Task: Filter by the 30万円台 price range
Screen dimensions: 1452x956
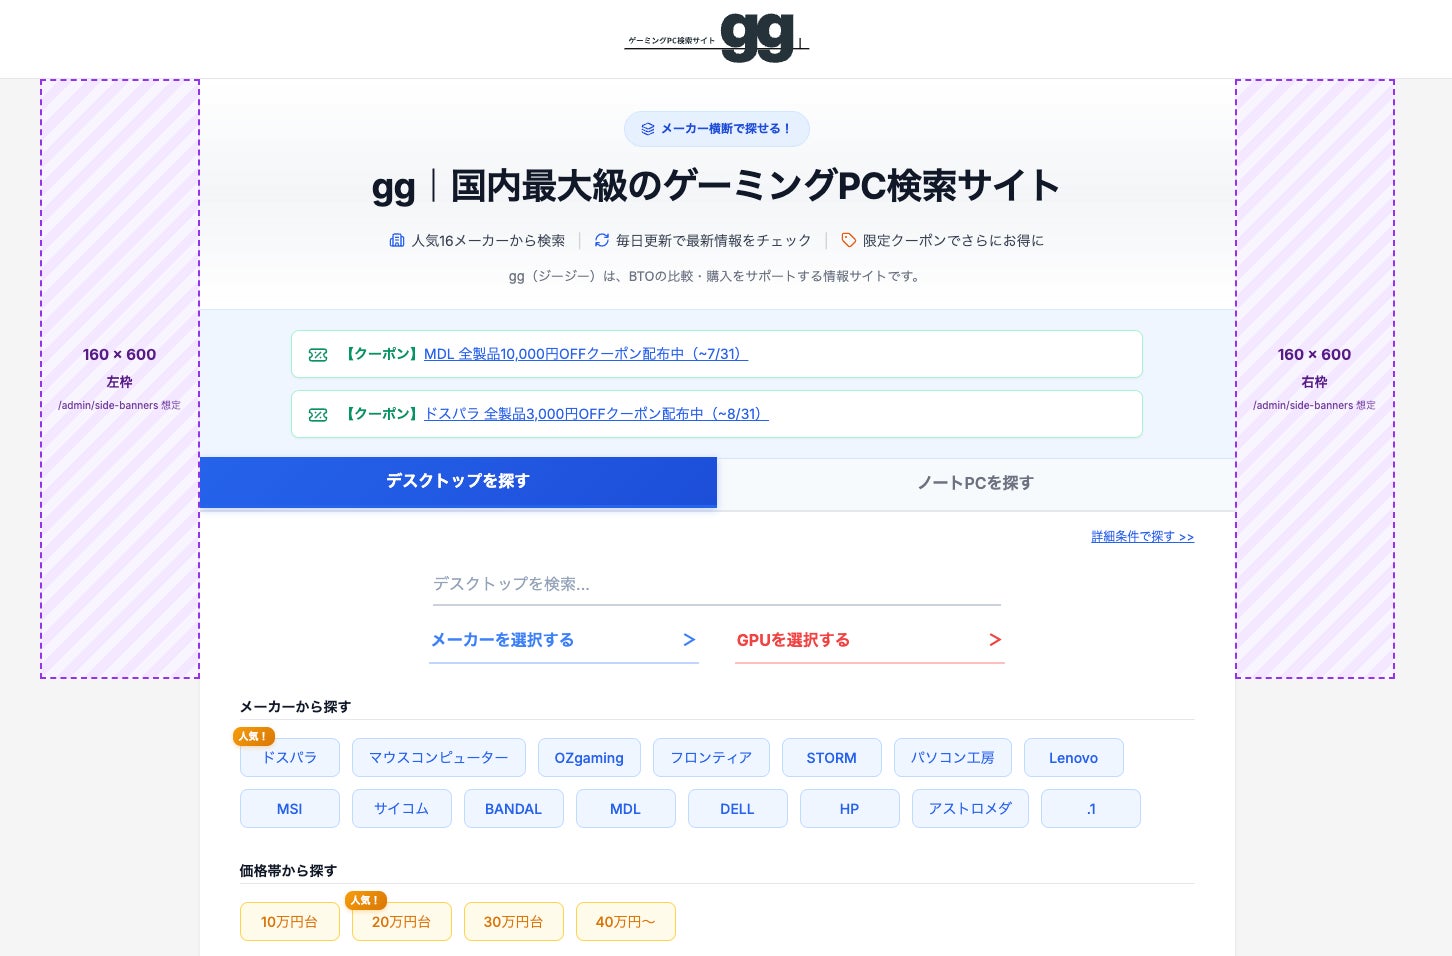Action: point(514,922)
